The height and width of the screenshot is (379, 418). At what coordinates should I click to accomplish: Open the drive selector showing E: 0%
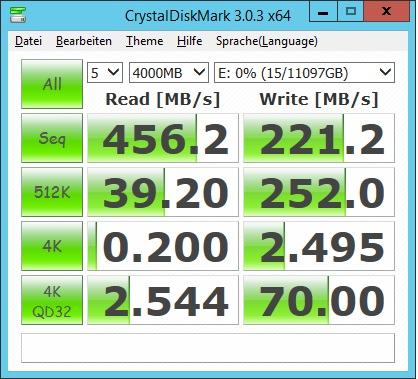pyautogui.click(x=304, y=72)
